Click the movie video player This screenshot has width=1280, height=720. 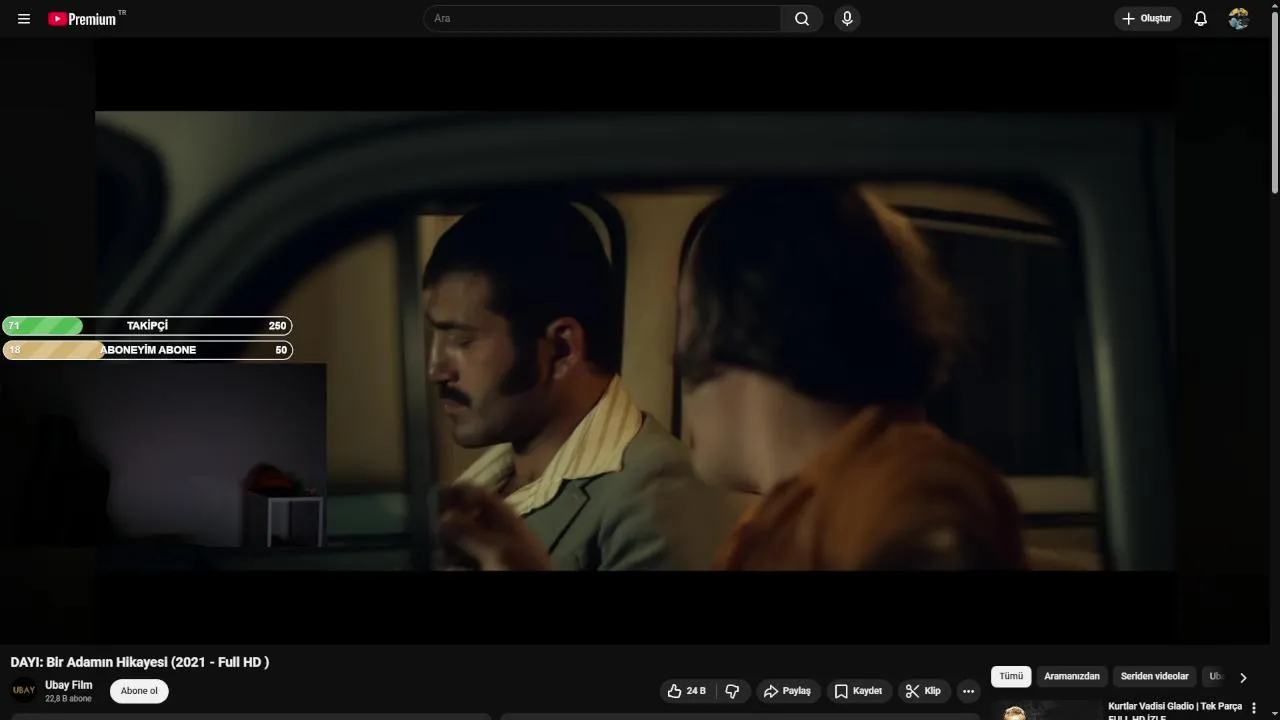[x=635, y=340]
